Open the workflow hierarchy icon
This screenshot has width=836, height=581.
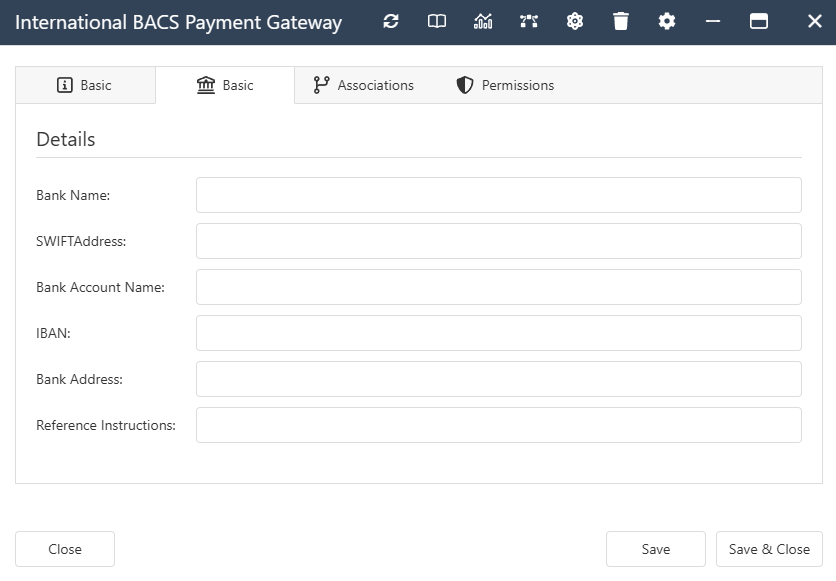(x=529, y=21)
